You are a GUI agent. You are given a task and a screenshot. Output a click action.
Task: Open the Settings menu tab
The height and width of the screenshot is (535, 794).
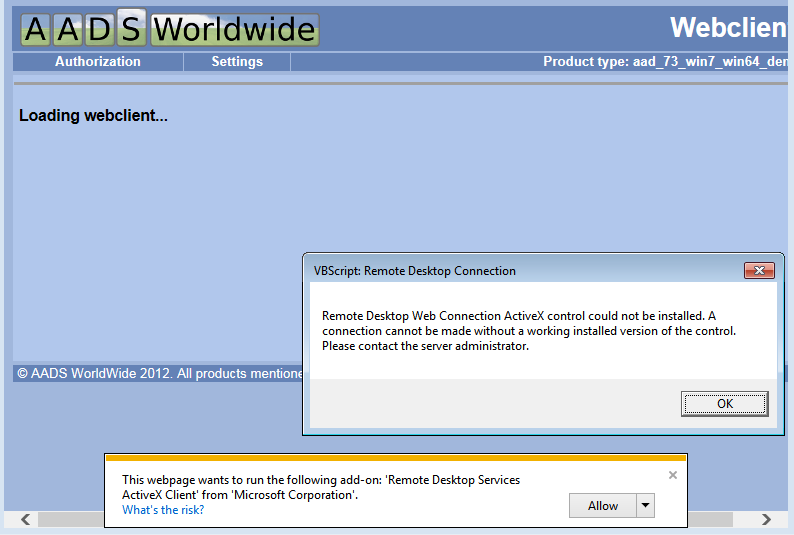pos(237,62)
